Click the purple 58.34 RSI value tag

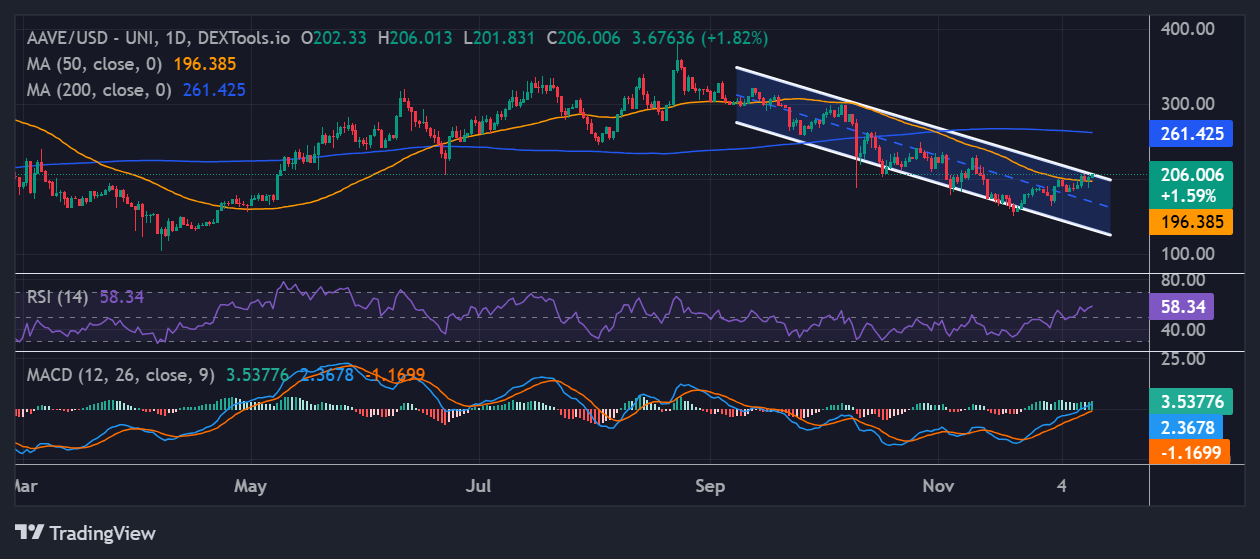tap(1181, 307)
